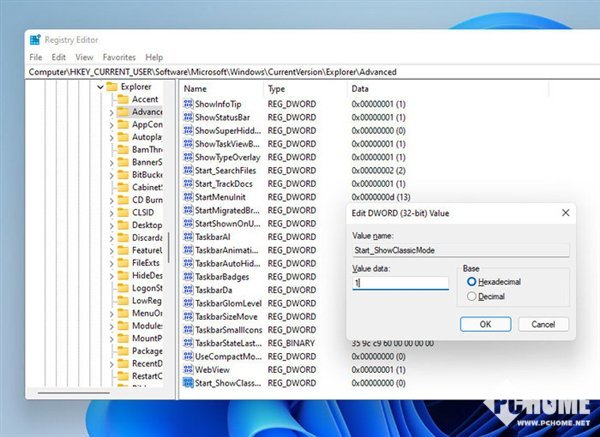Screen dimensions: 600x437
Task: Click the StartMenuInit value icon
Action: pyautogui.click(x=188, y=197)
